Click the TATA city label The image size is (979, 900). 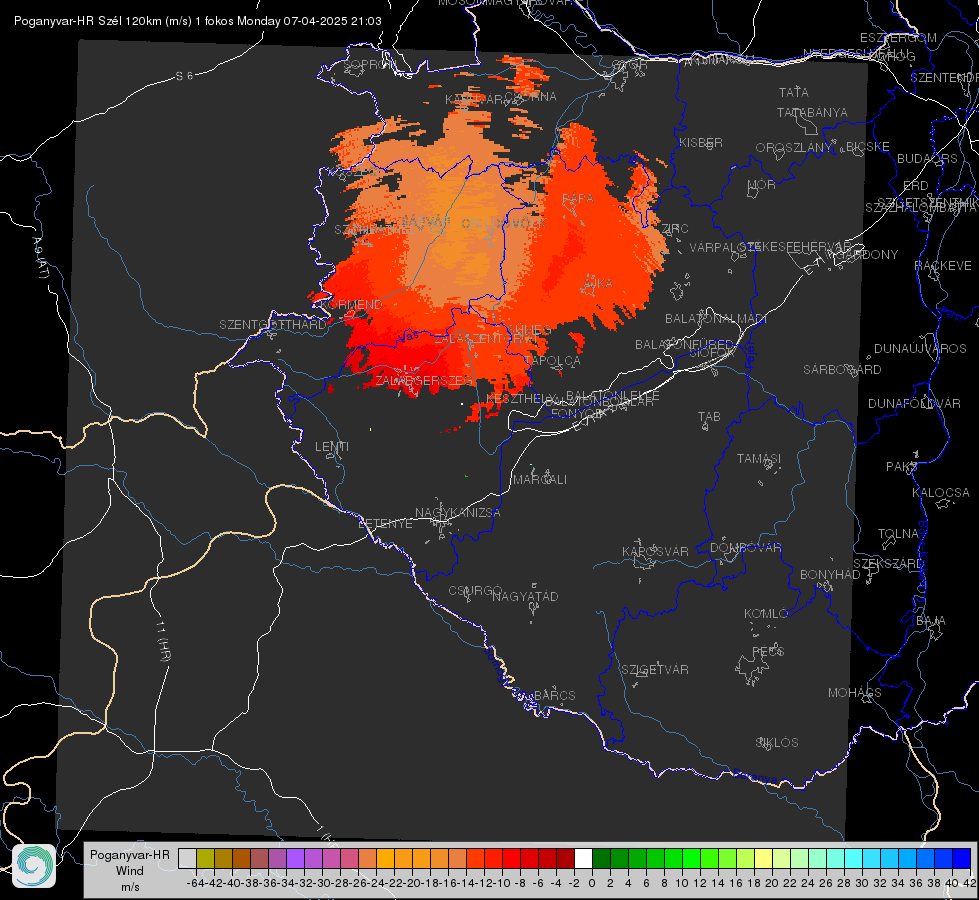tap(794, 92)
